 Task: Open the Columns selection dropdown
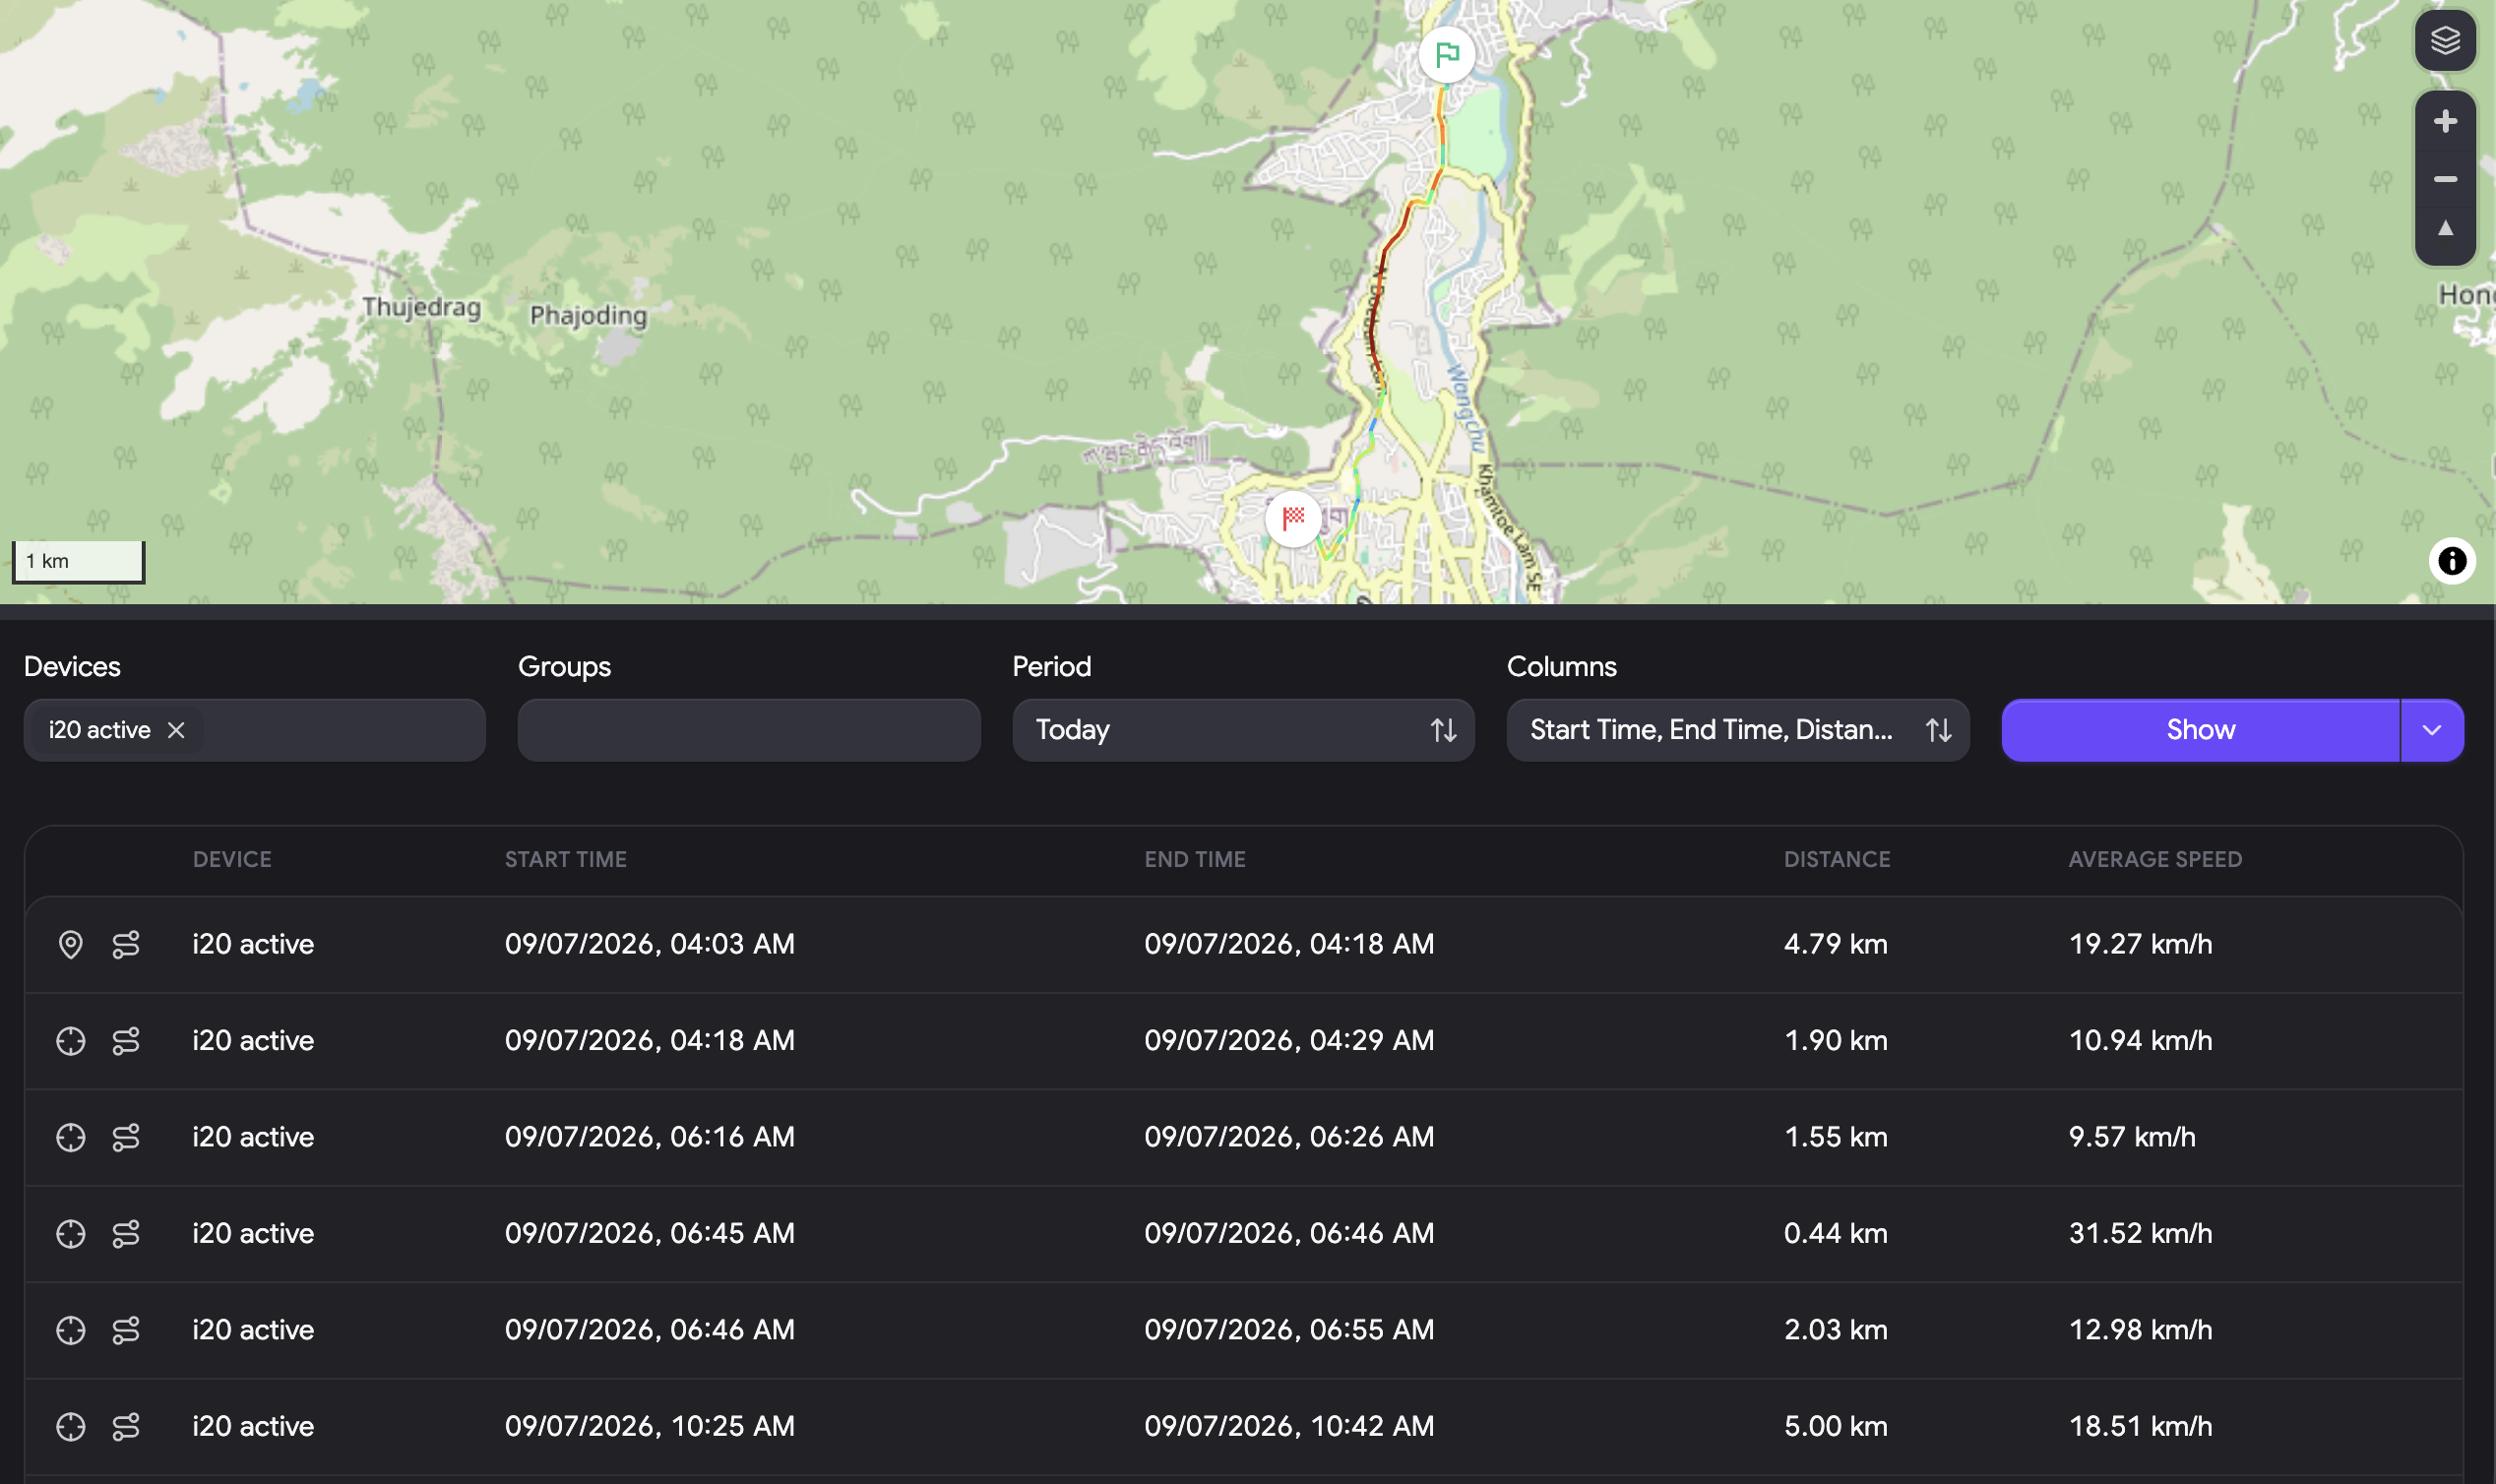pos(1737,730)
